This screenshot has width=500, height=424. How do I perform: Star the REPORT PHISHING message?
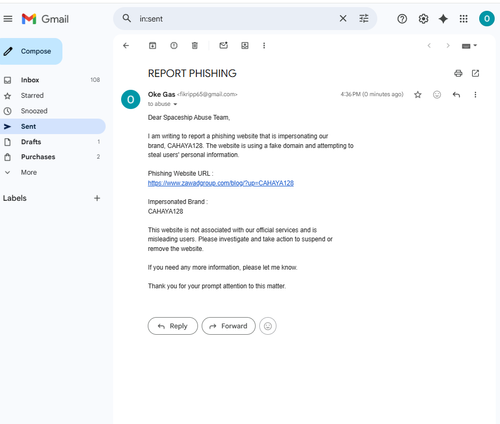418,95
